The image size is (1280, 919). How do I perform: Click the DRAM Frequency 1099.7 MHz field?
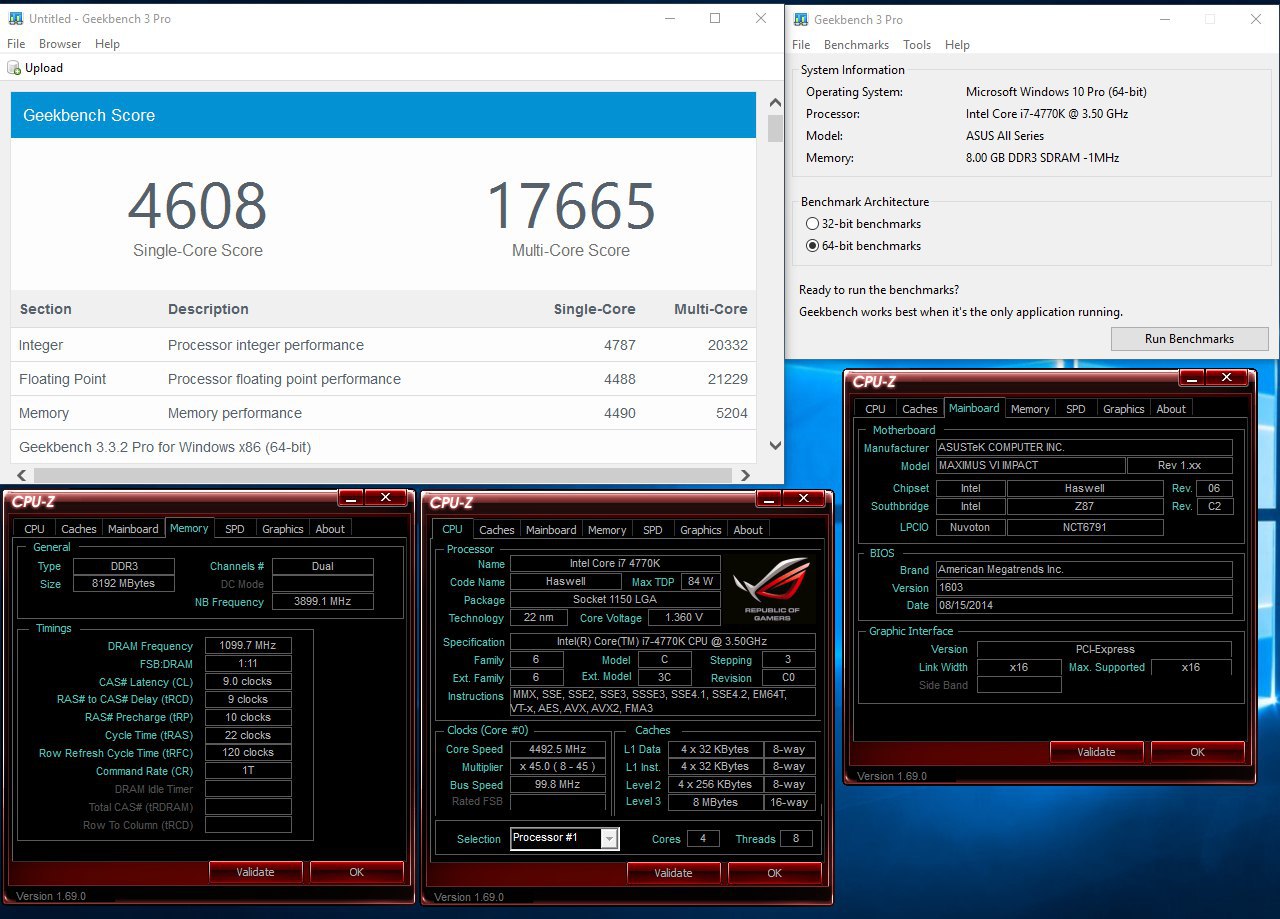coord(248,646)
